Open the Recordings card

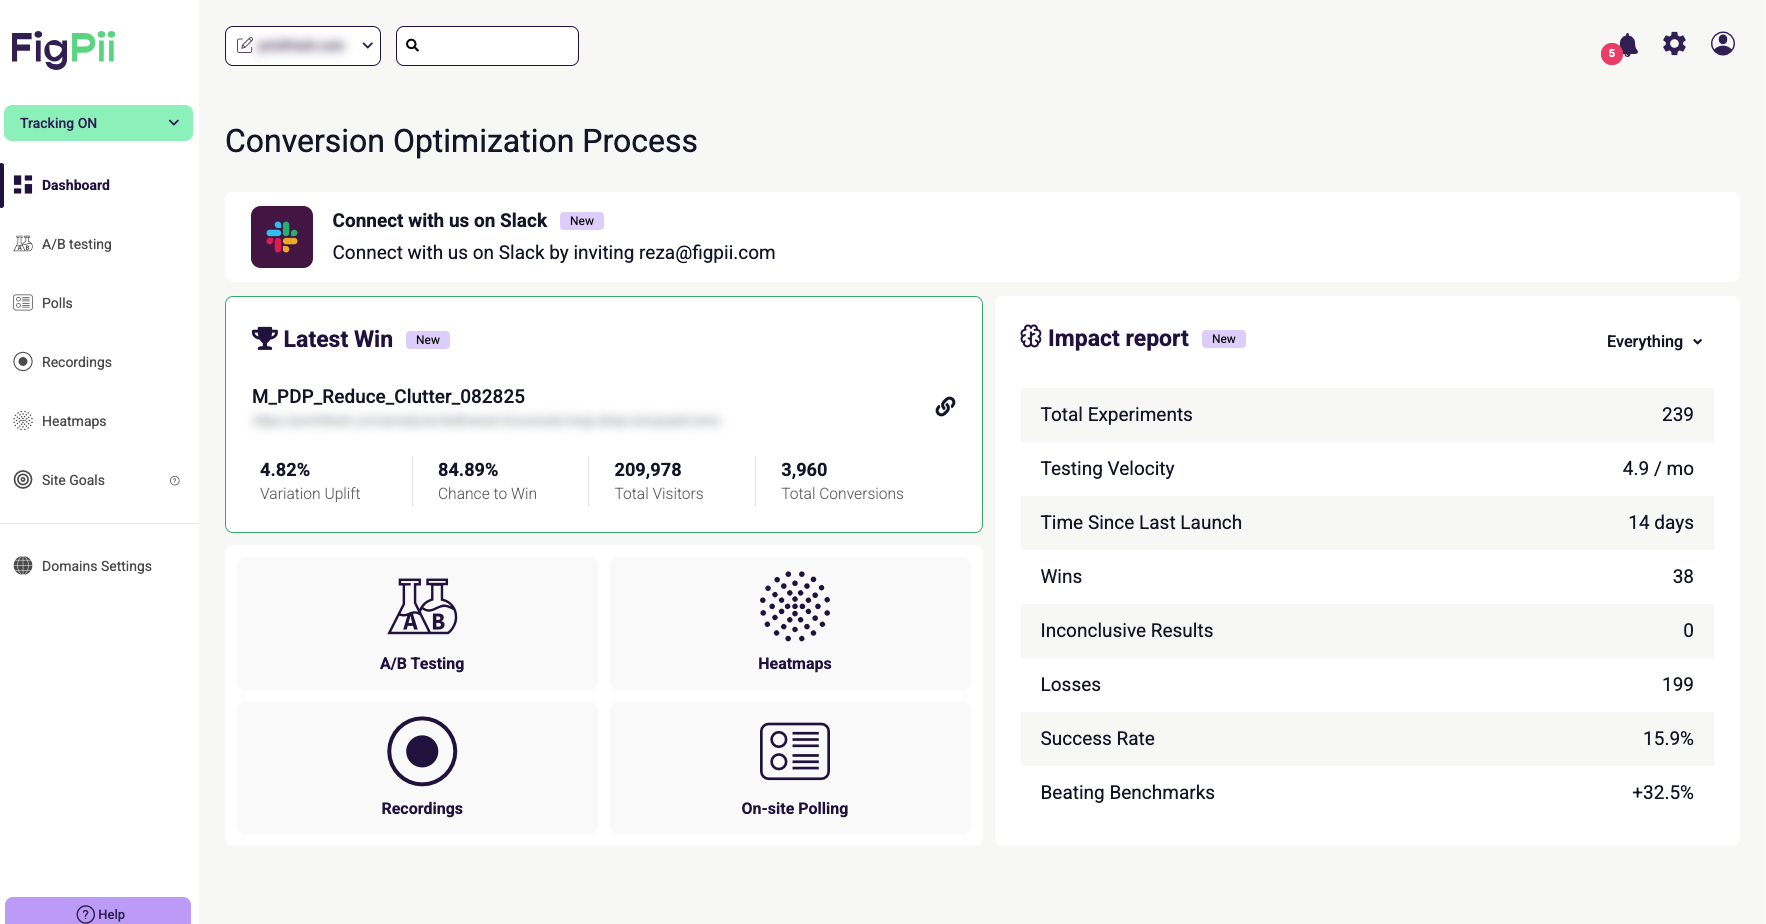click(417, 768)
